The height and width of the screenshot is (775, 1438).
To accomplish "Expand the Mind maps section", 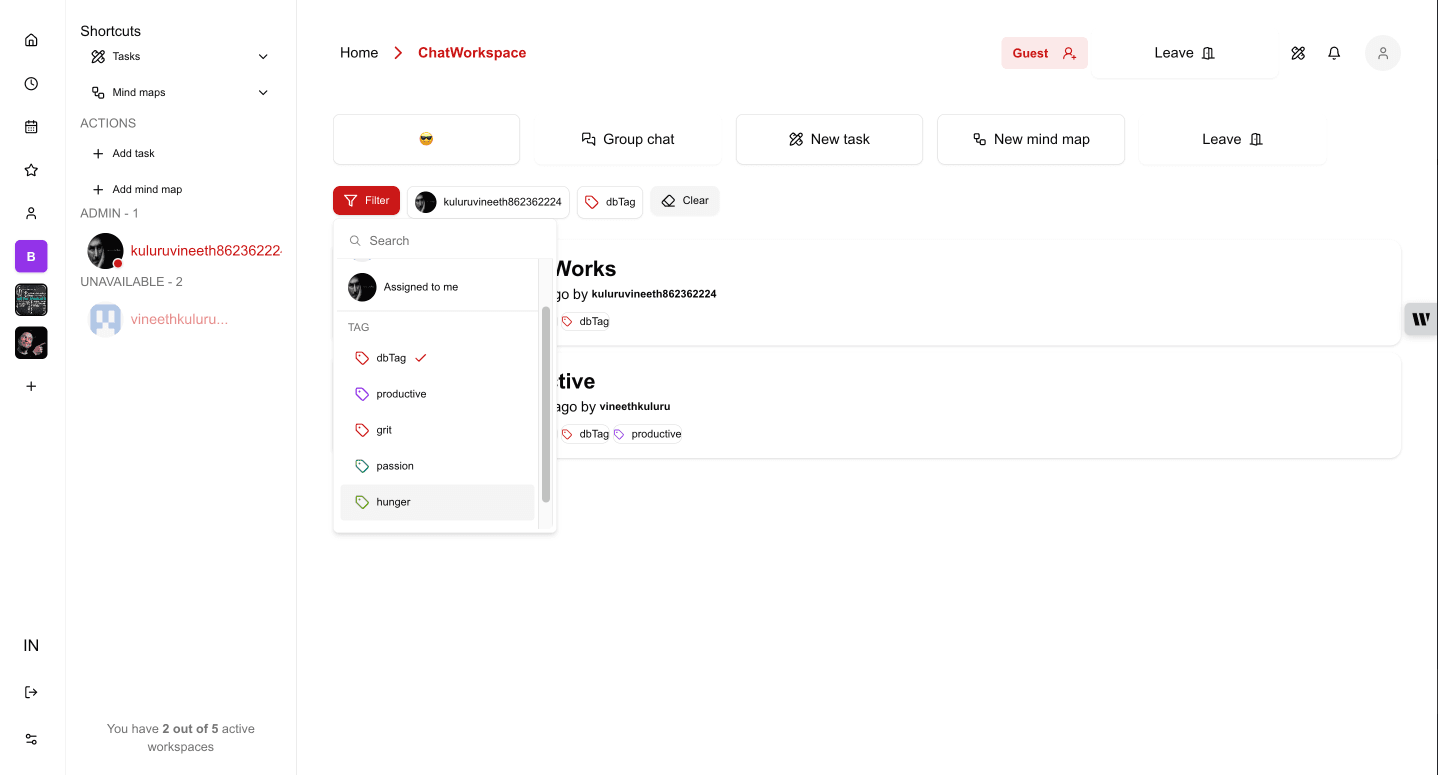I will [262, 92].
